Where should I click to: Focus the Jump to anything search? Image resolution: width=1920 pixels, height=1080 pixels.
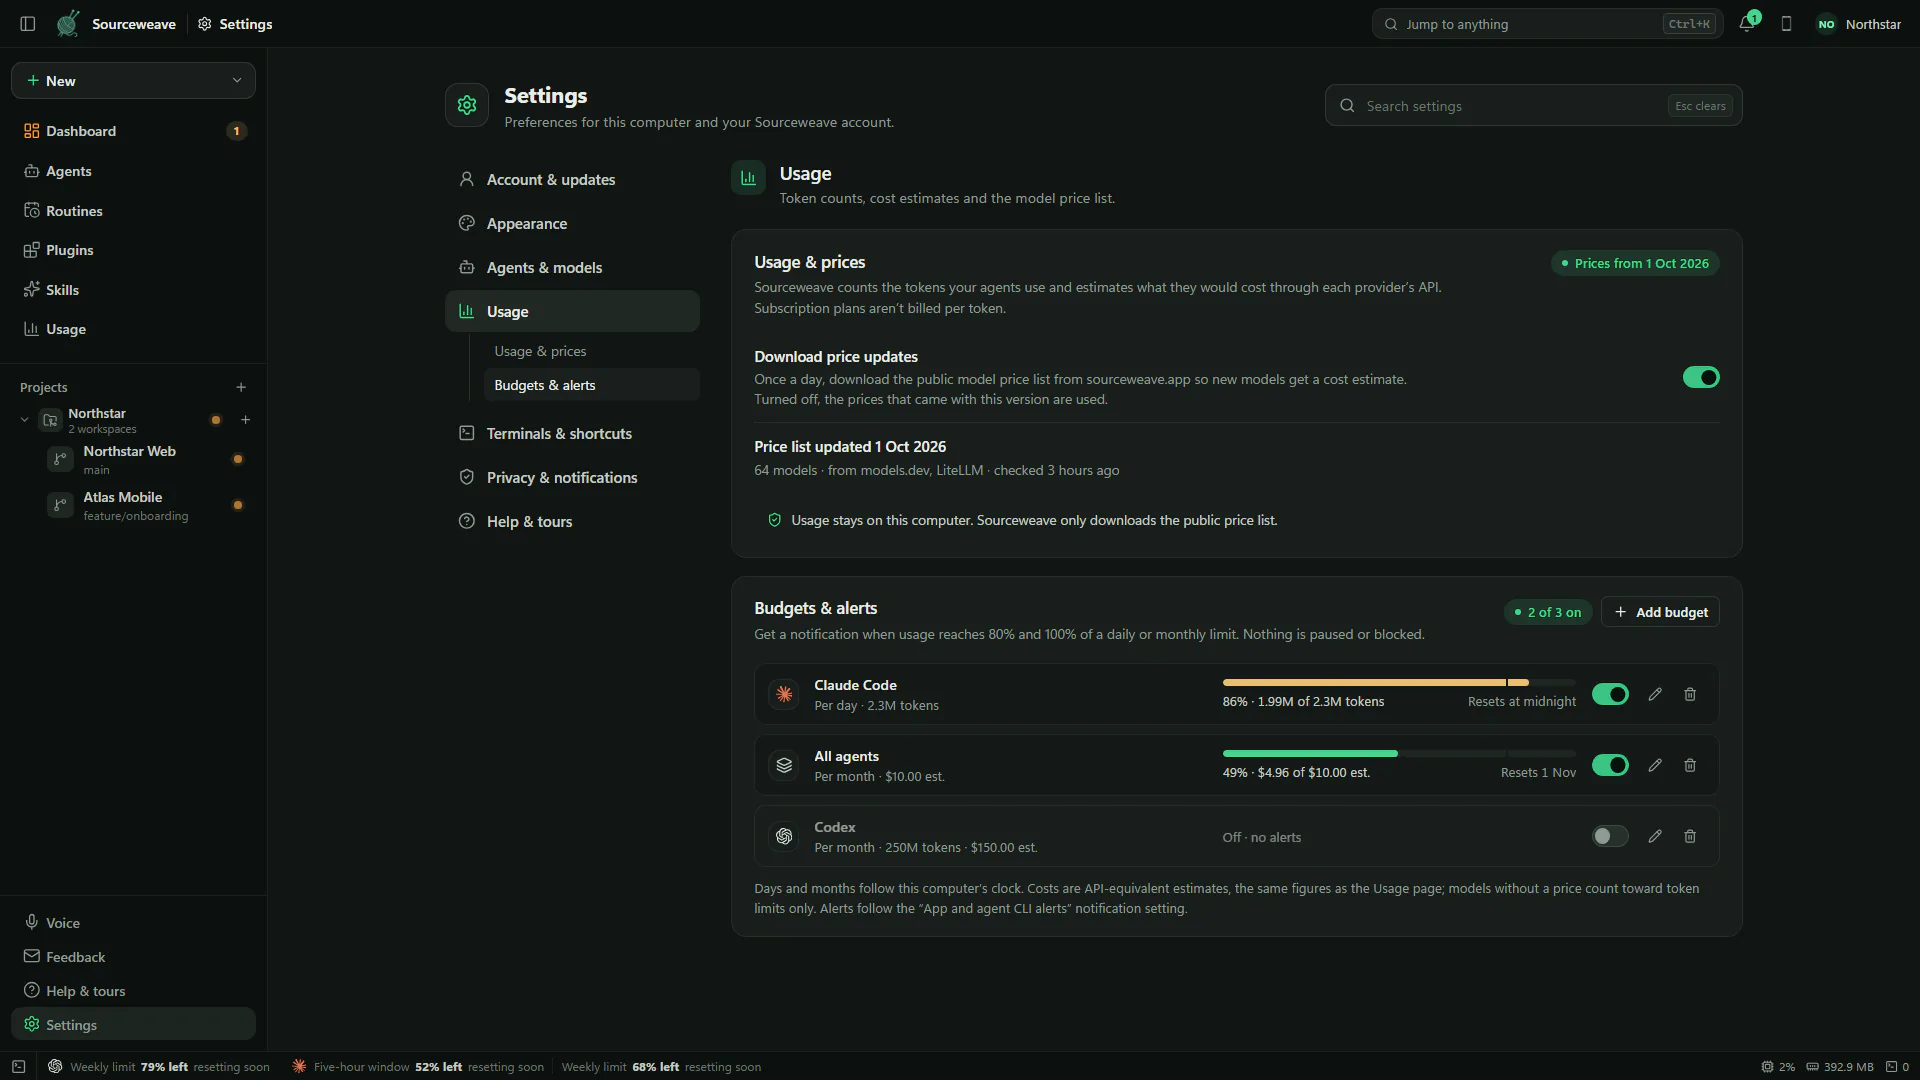tap(1547, 24)
